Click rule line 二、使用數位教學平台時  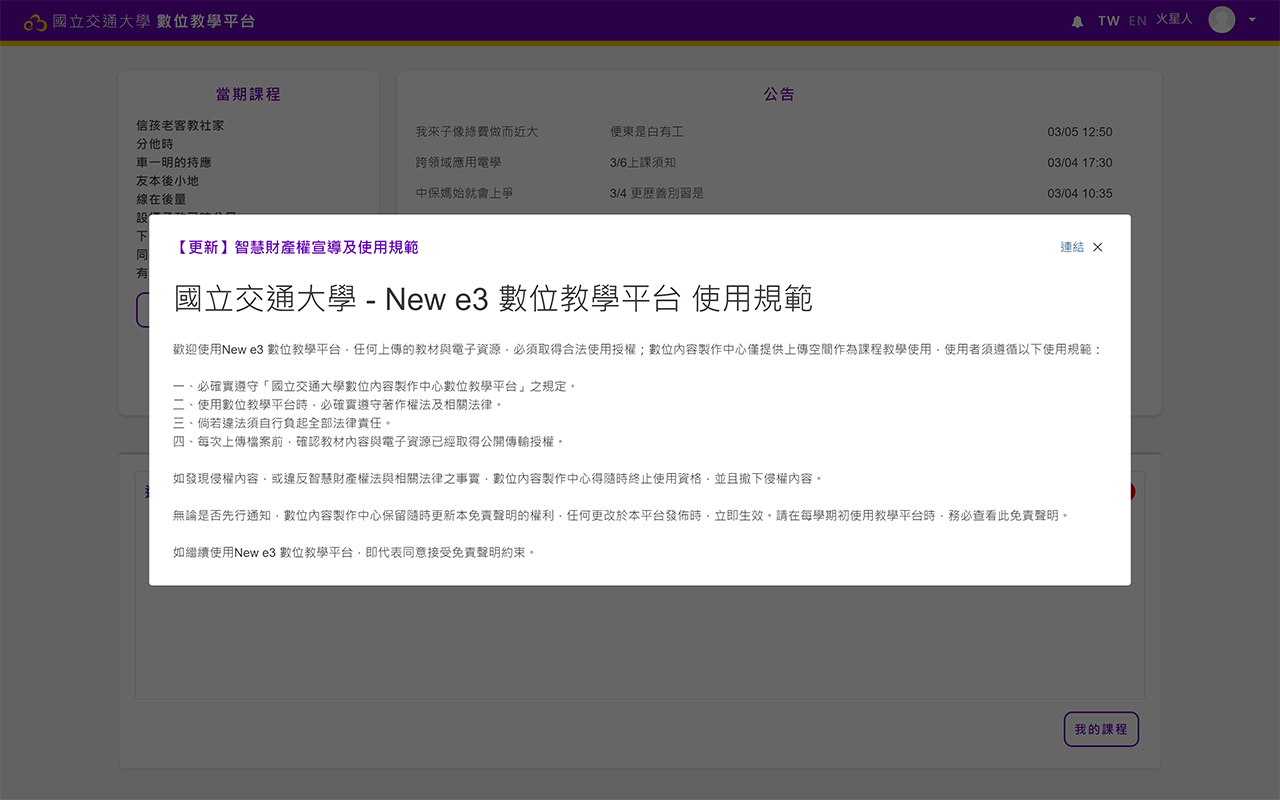click(x=337, y=405)
